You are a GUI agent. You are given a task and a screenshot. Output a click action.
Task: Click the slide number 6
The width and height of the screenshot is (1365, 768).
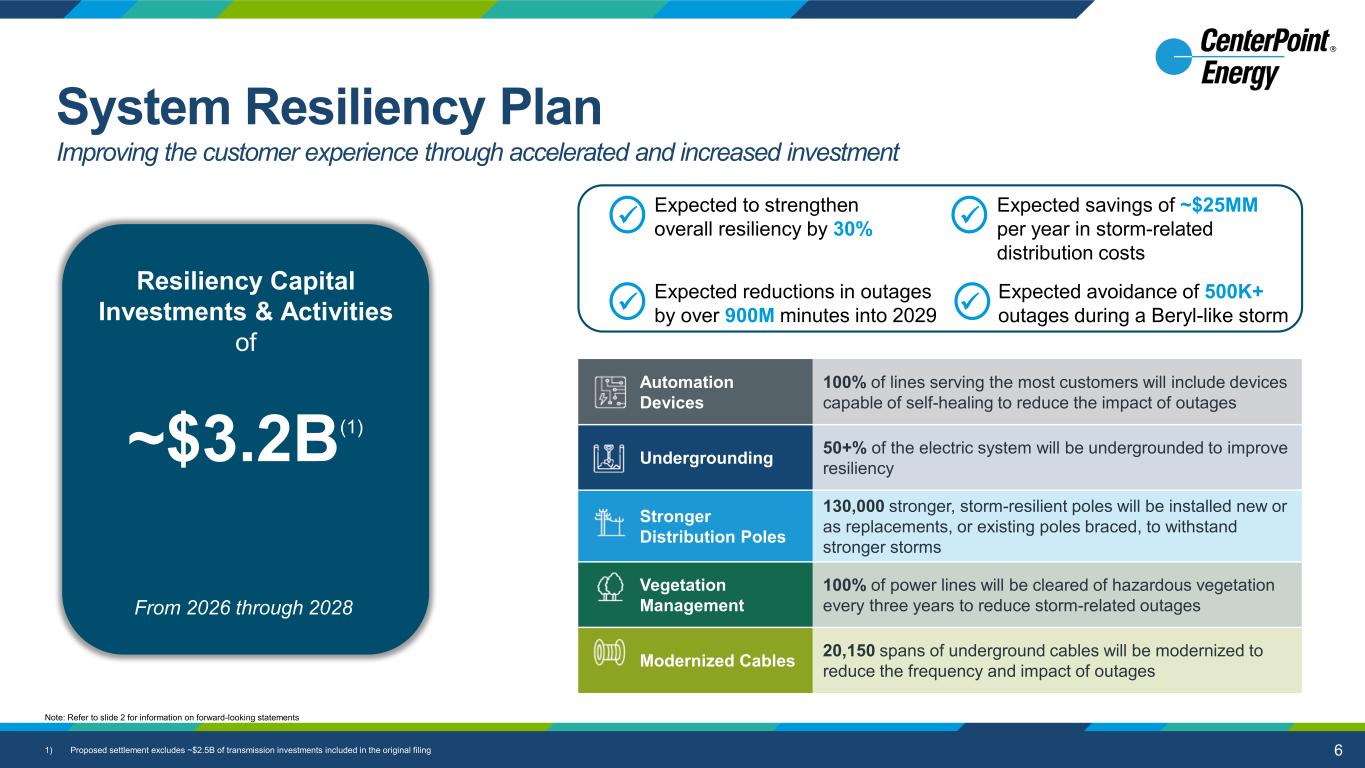[x=1338, y=750]
